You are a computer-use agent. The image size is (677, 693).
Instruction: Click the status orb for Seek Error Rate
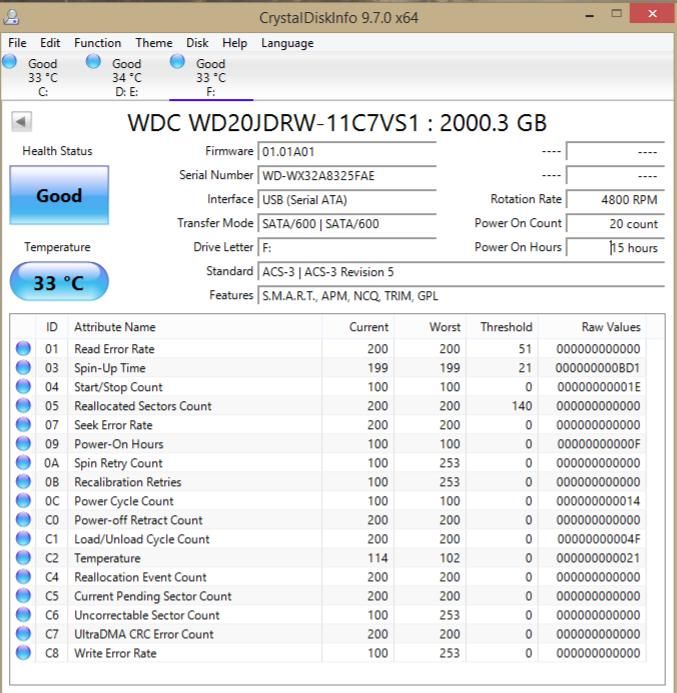pyautogui.click(x=23, y=424)
